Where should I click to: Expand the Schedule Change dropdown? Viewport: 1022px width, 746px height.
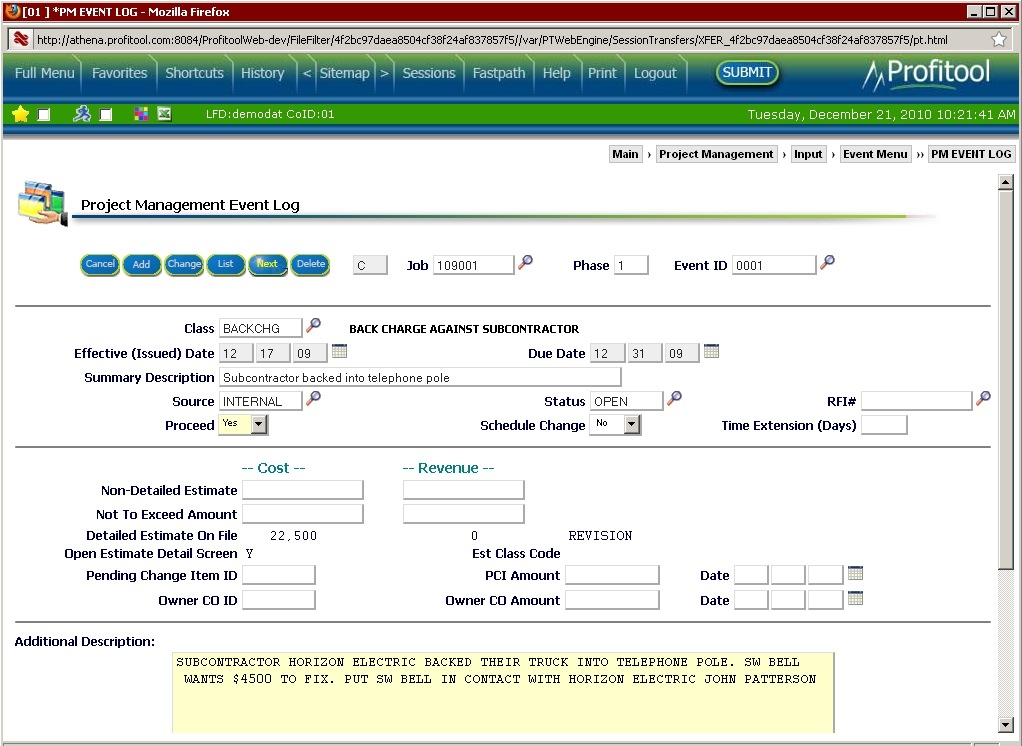coord(631,424)
